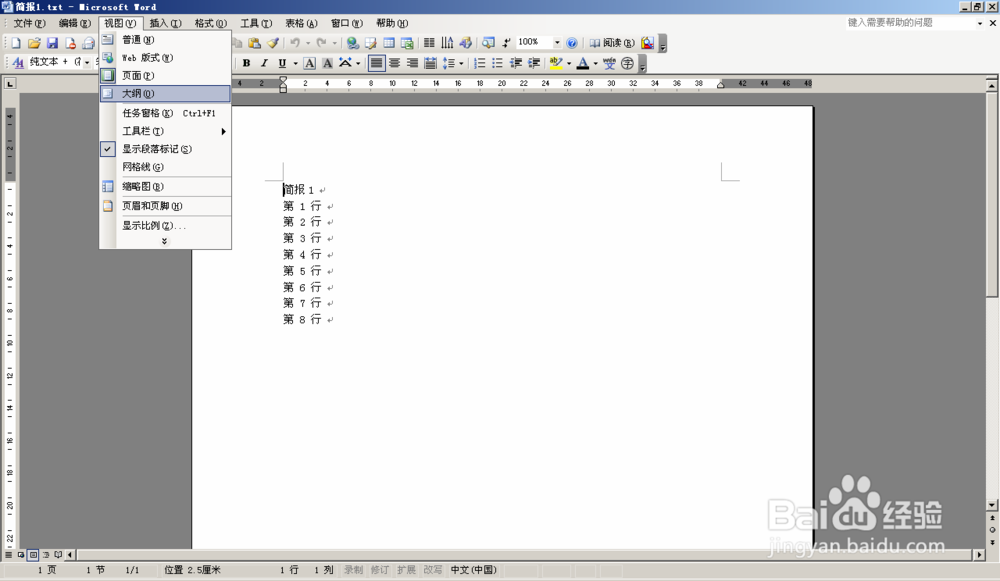Apply numbered list formatting
This screenshot has height=581, width=1000.
pos(480,63)
